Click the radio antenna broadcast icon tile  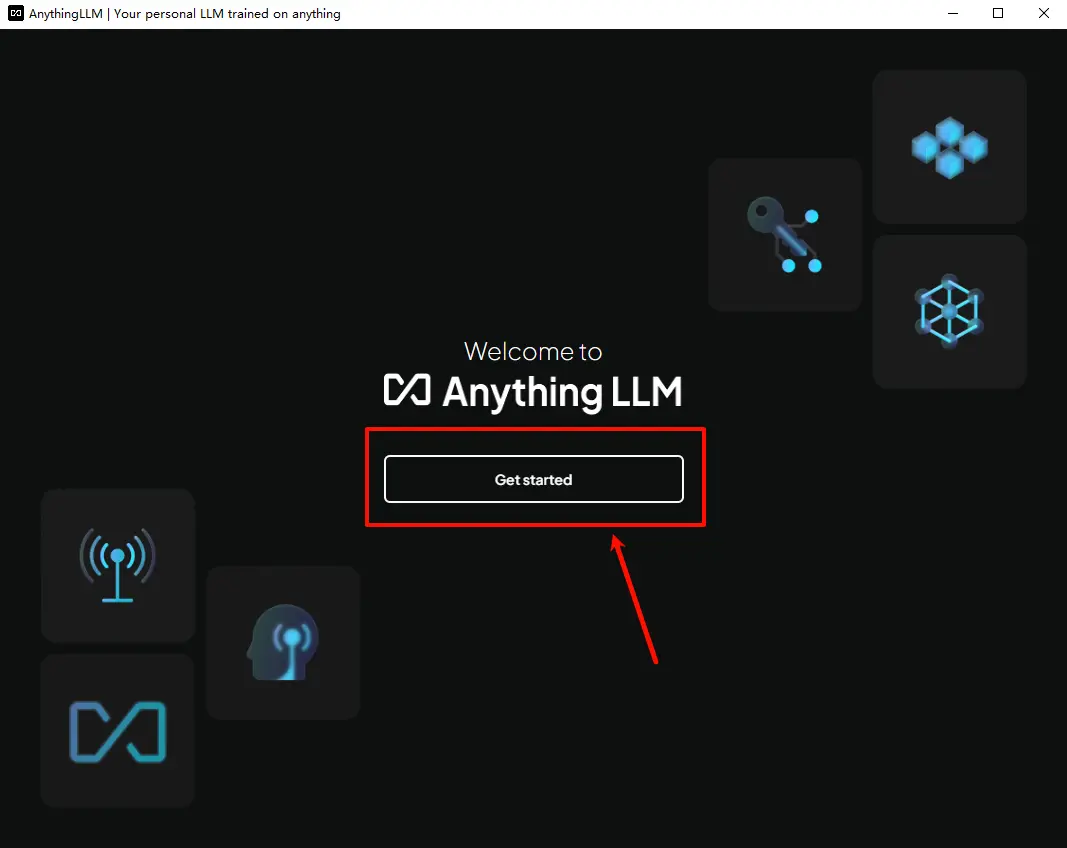click(118, 565)
